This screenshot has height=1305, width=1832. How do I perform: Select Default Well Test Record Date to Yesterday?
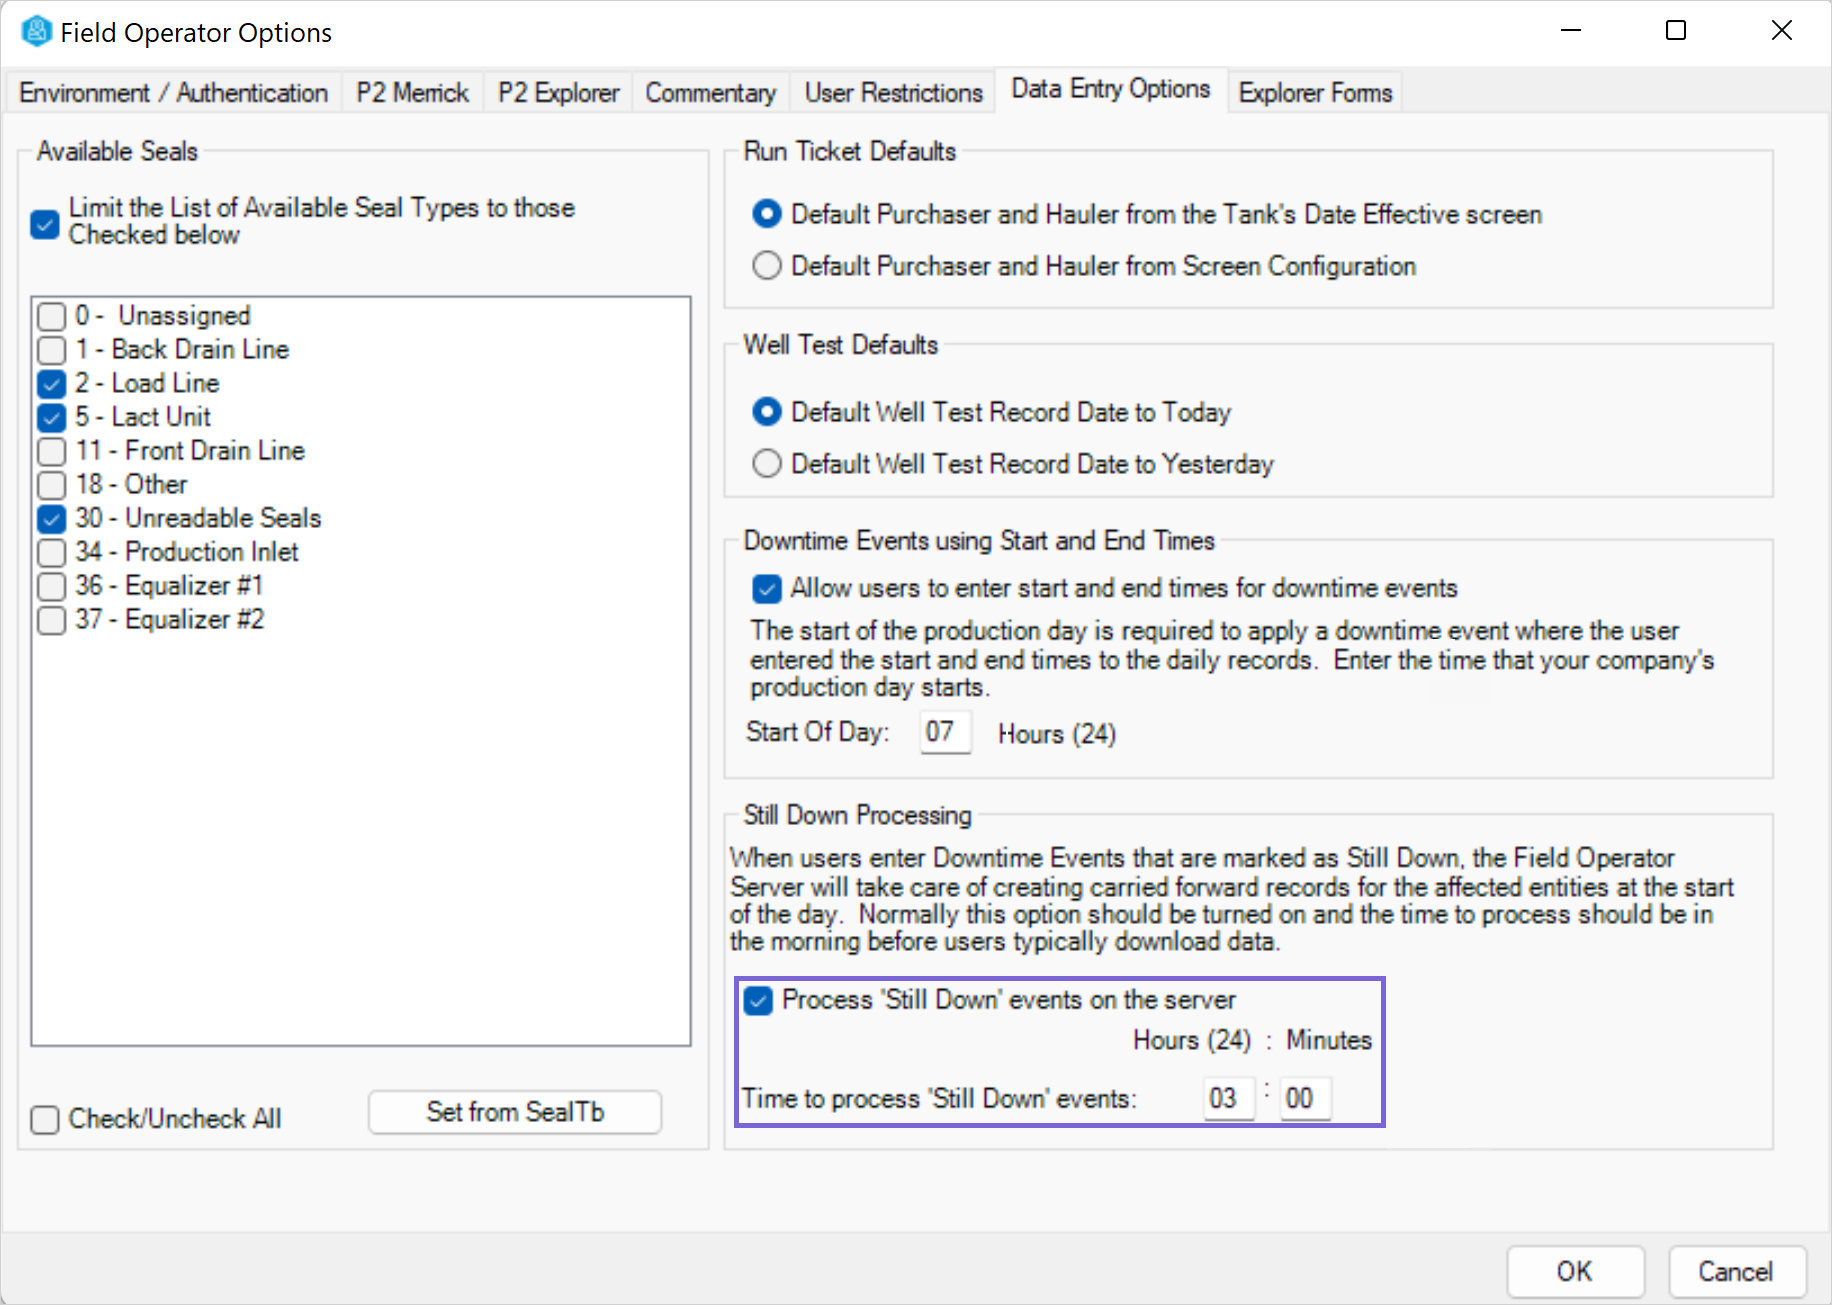[767, 464]
